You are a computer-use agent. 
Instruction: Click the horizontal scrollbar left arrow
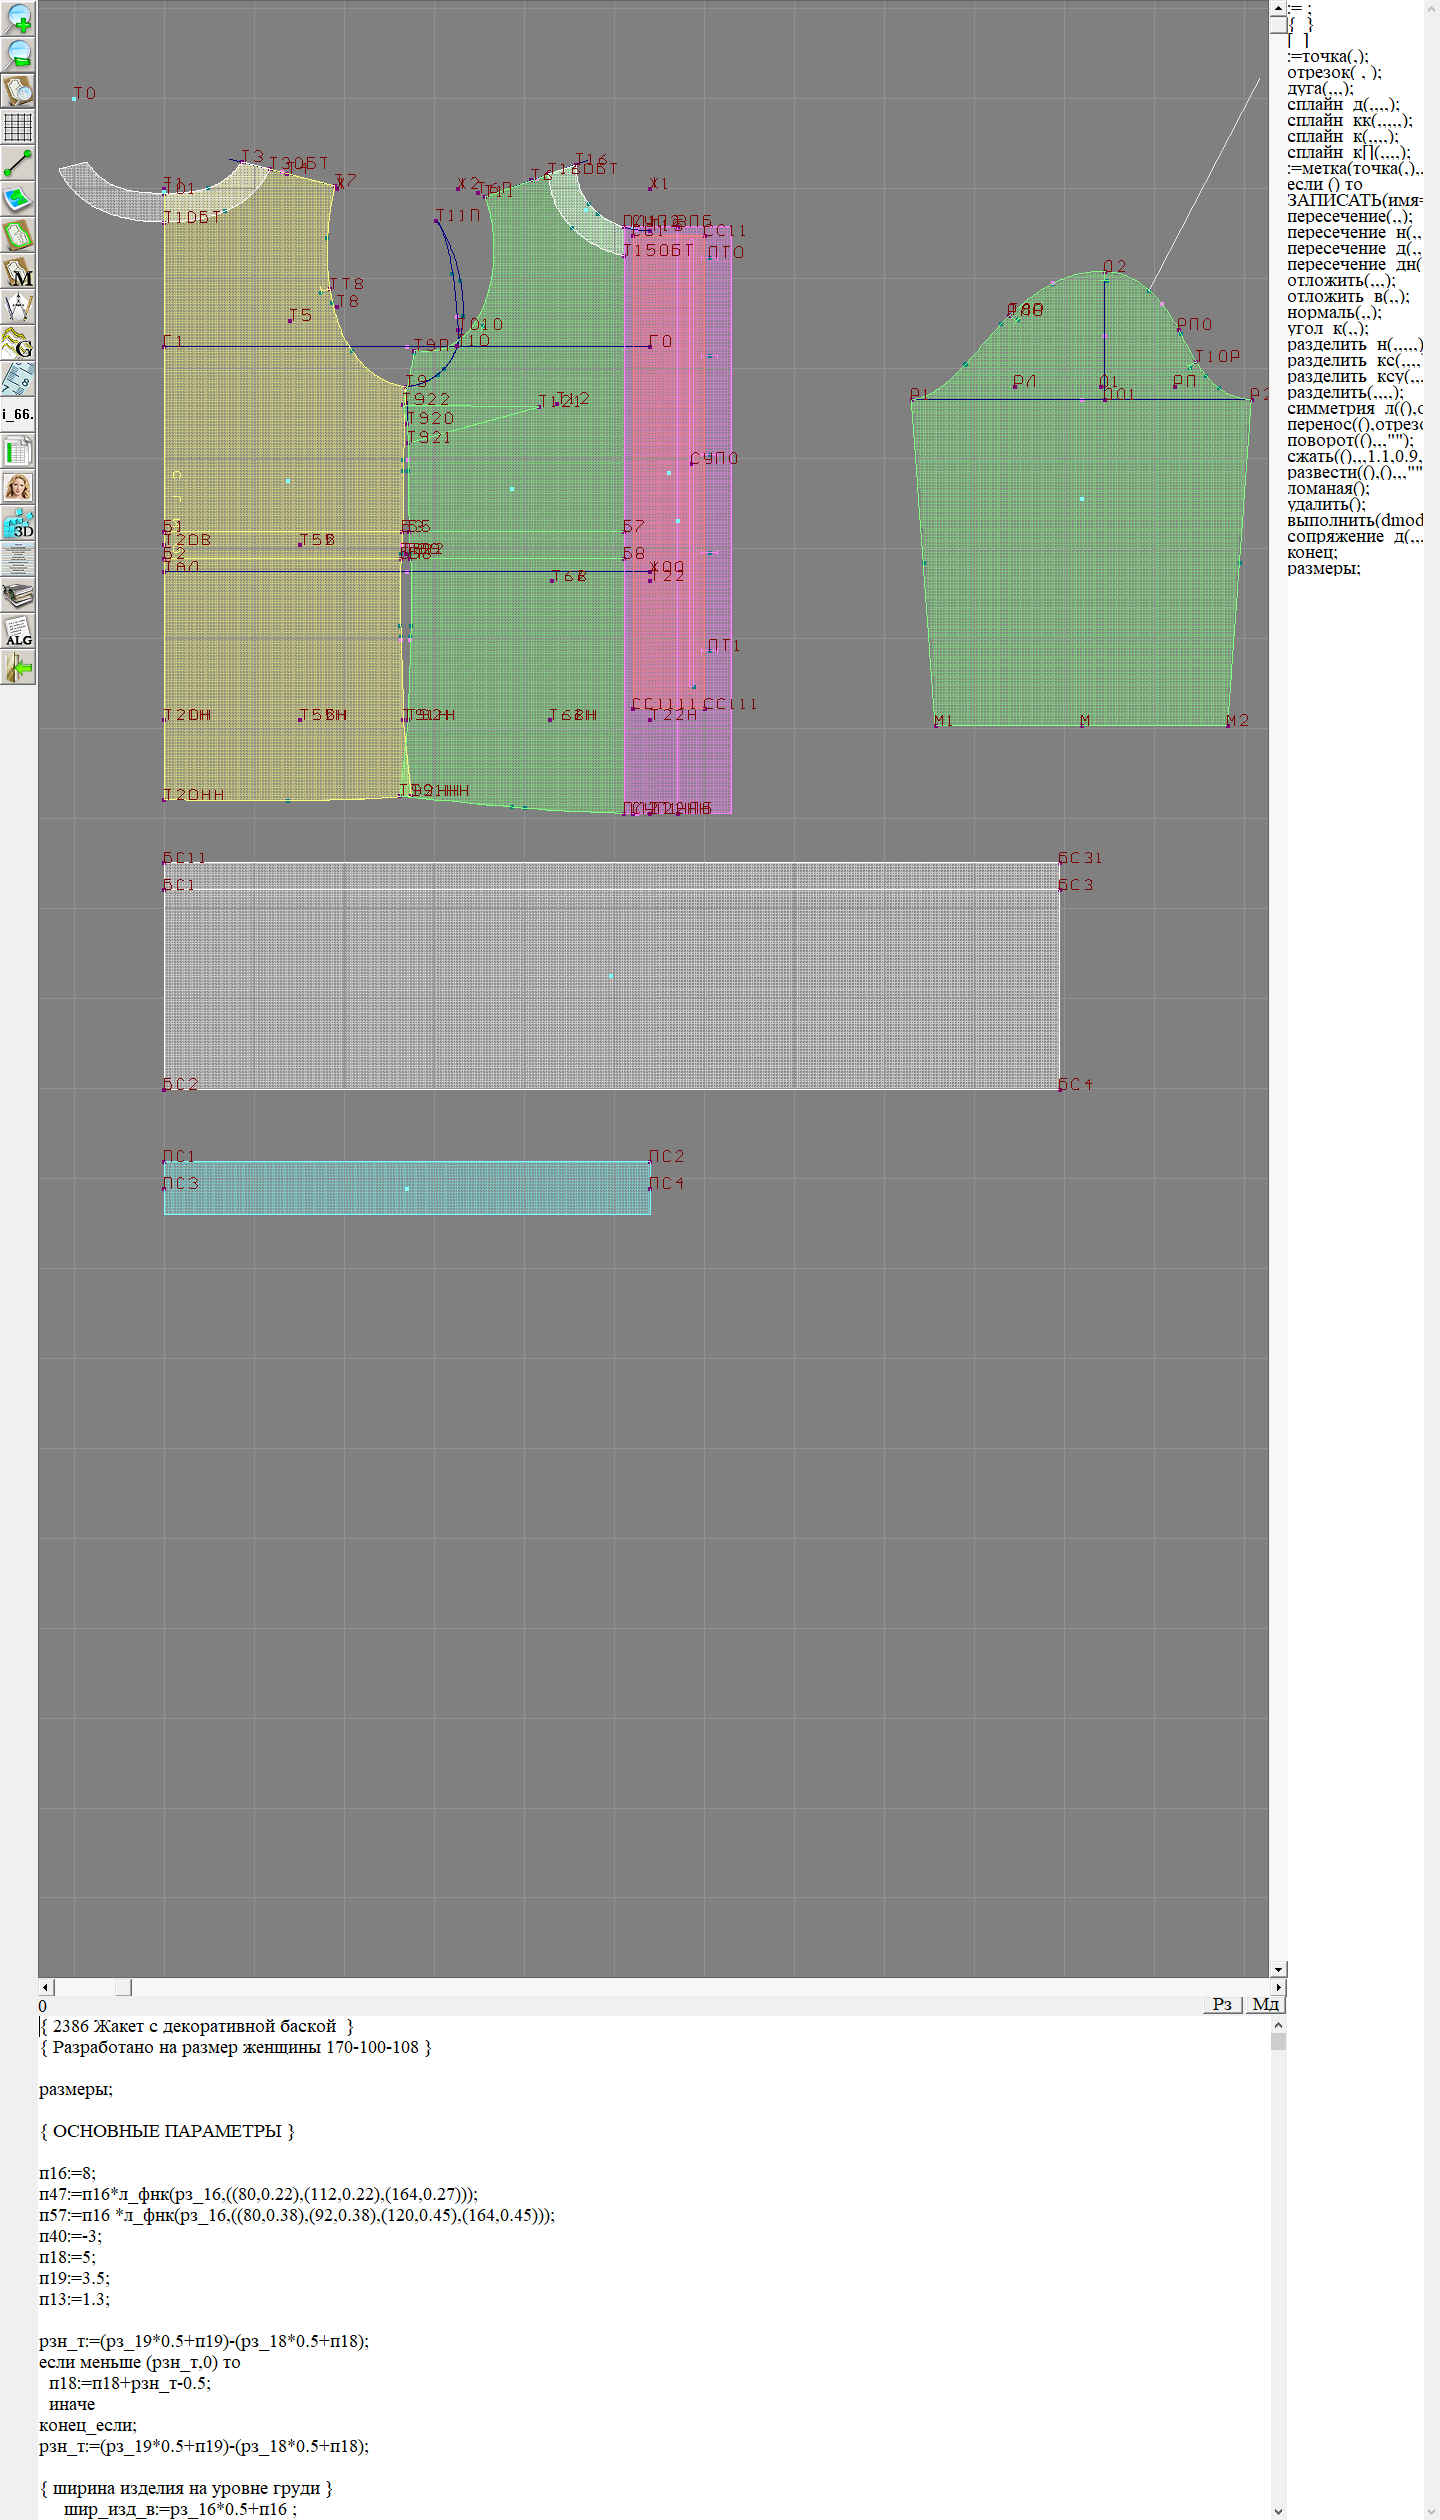click(45, 1987)
